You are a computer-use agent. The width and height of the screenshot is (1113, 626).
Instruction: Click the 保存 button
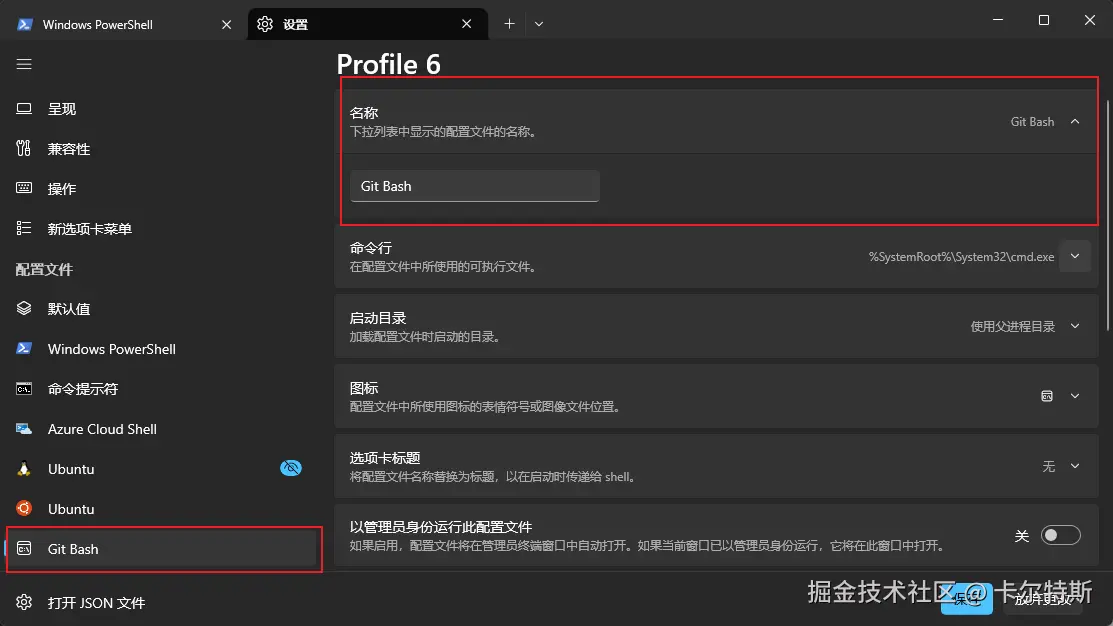point(965,600)
